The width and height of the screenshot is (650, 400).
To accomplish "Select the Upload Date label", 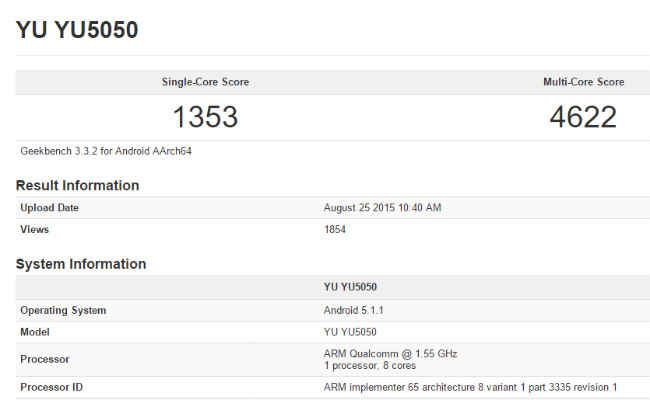I will [49, 208].
